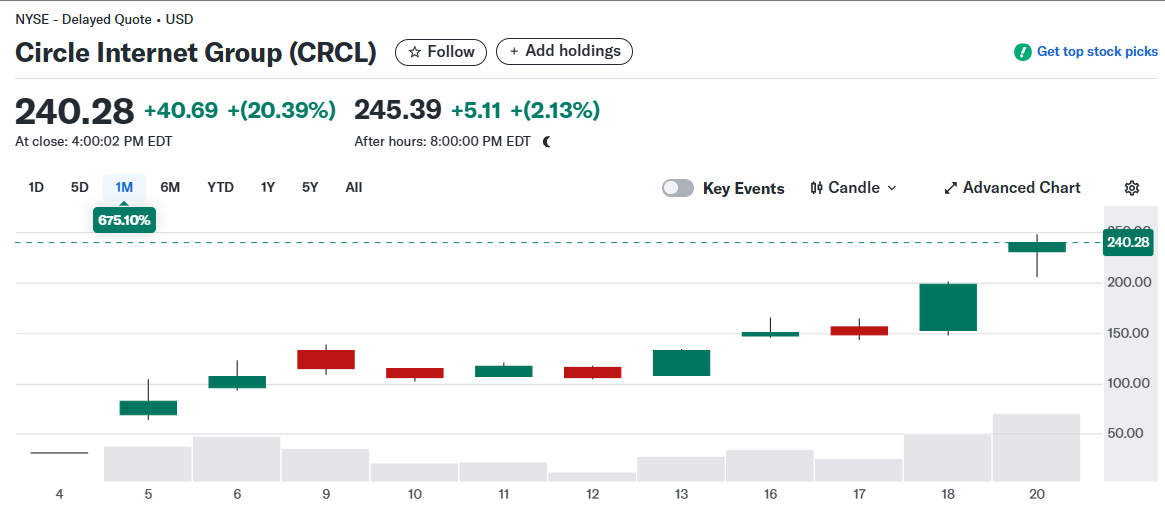The width and height of the screenshot is (1165, 508).
Task: Expand the Candle chart type dropdown
Action: tap(892, 188)
